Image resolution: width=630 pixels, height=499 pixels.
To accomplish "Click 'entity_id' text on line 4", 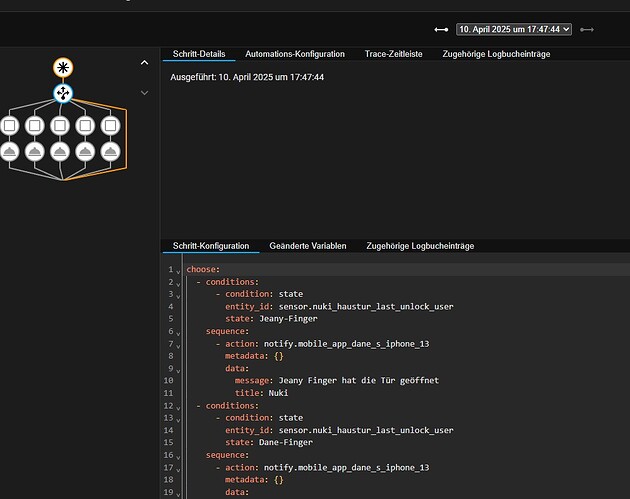I will tap(247, 307).
